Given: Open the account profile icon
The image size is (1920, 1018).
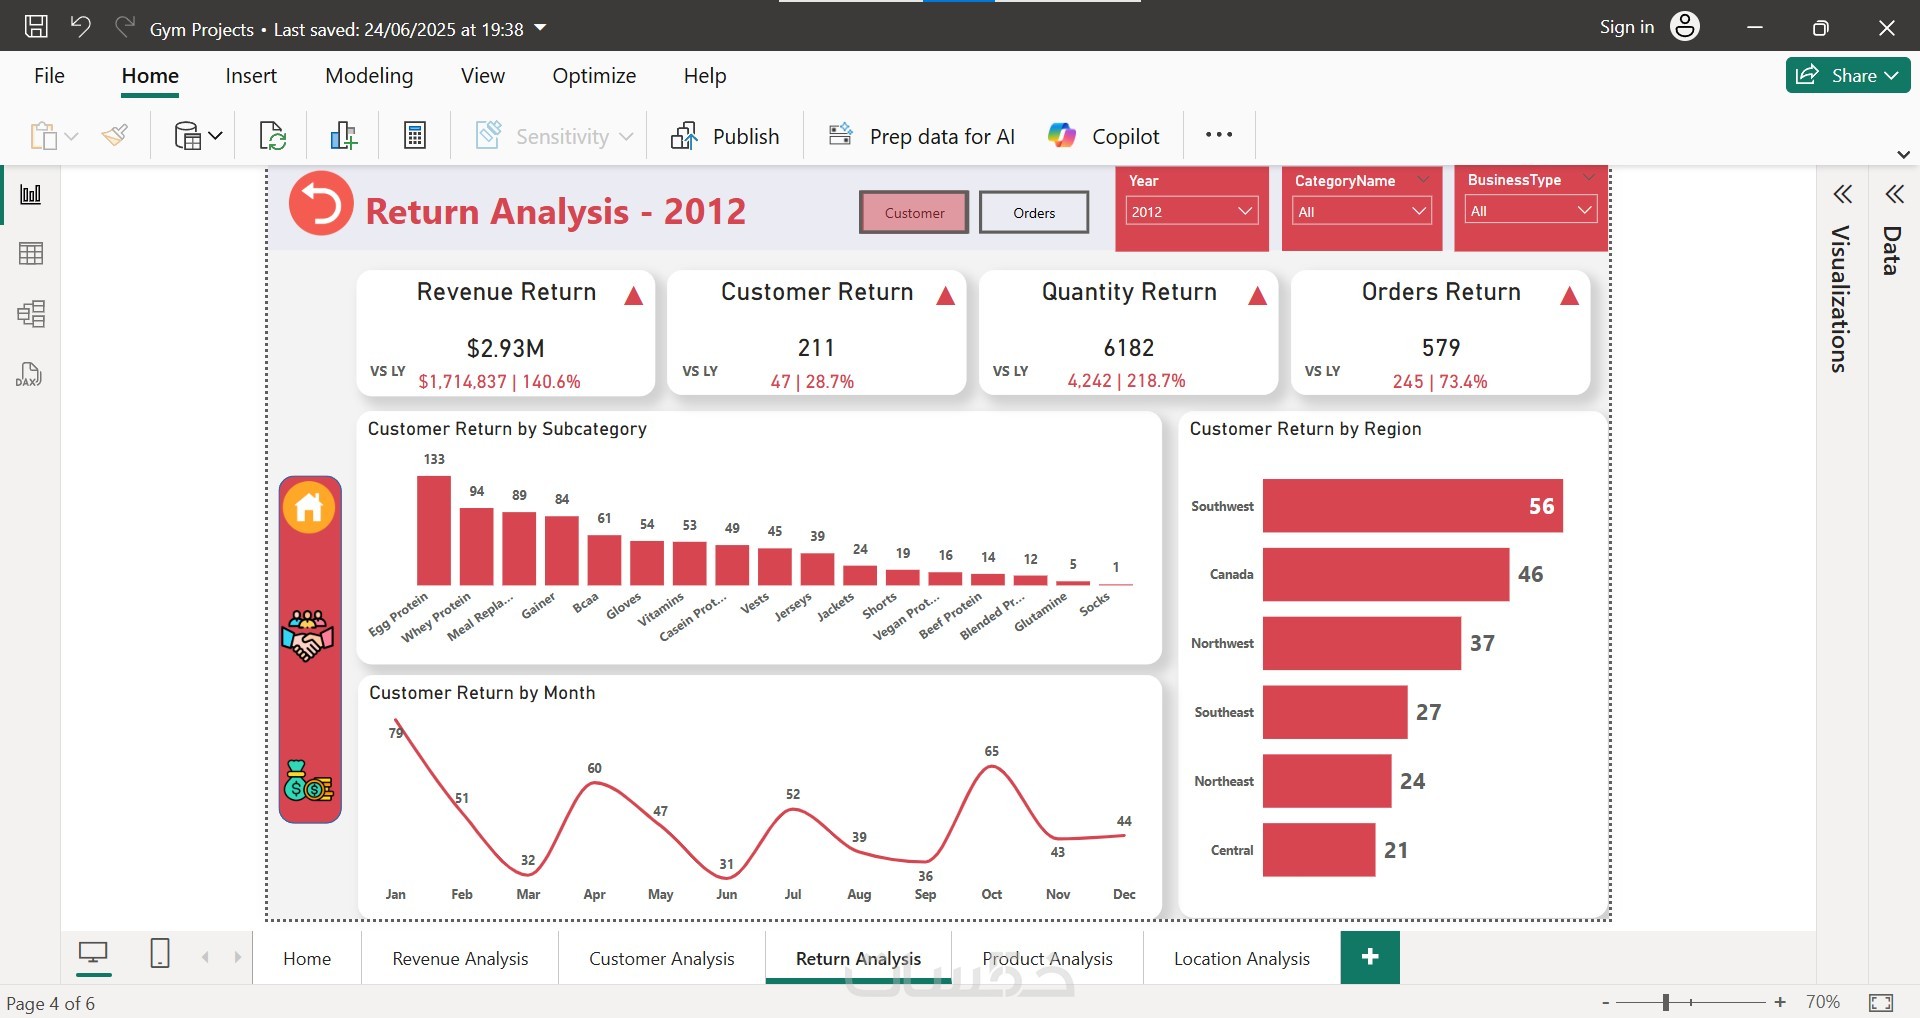Looking at the screenshot, I should point(1685,27).
